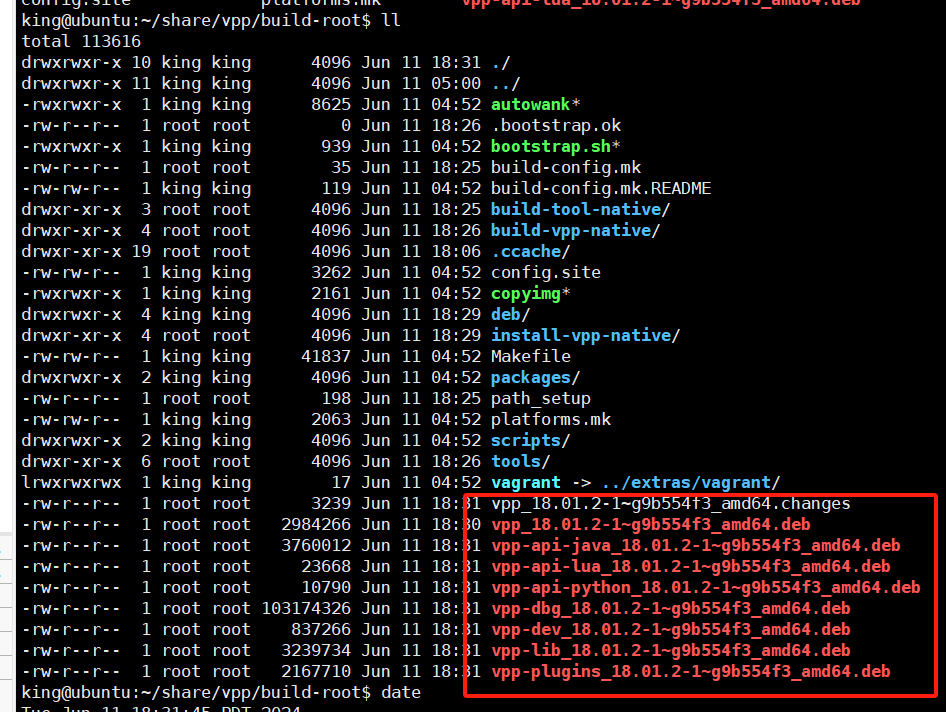Click the vpp-api-lua deb package in the listing

click(691, 567)
